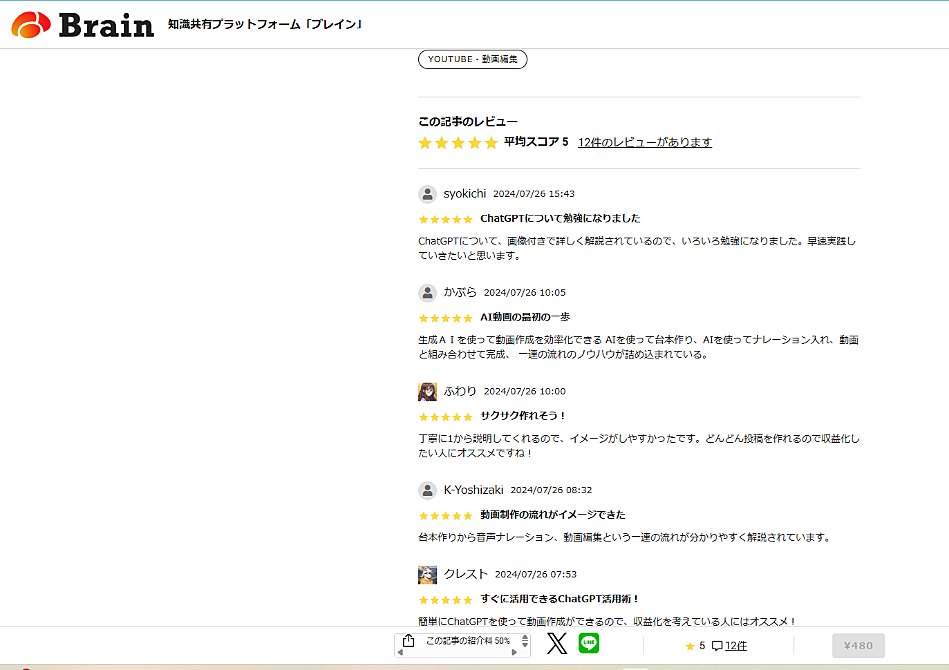This screenshot has height=670, width=949.
Task: Click the この記事の紹介料 50% box
Action: point(462,645)
